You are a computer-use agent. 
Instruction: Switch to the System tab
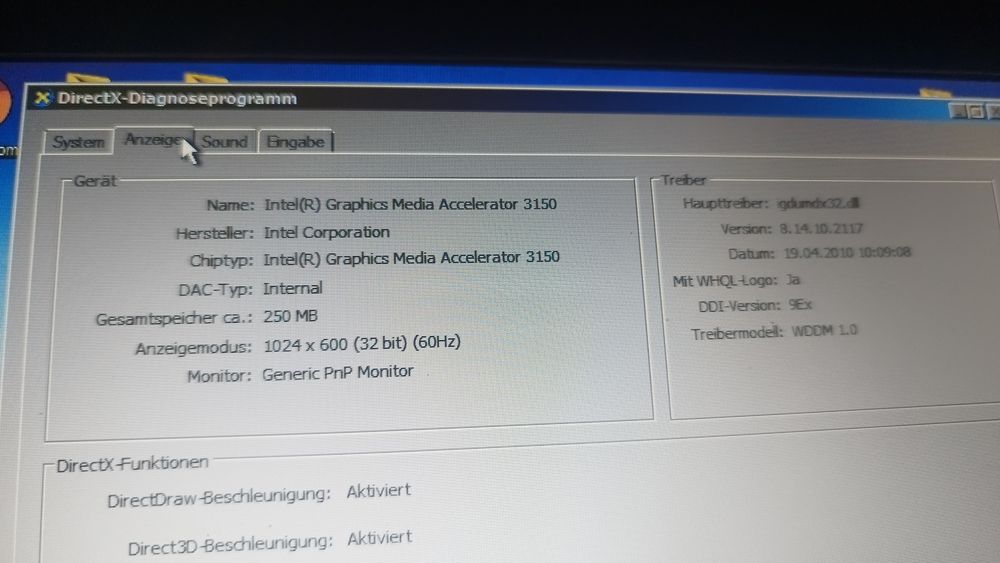(x=78, y=142)
